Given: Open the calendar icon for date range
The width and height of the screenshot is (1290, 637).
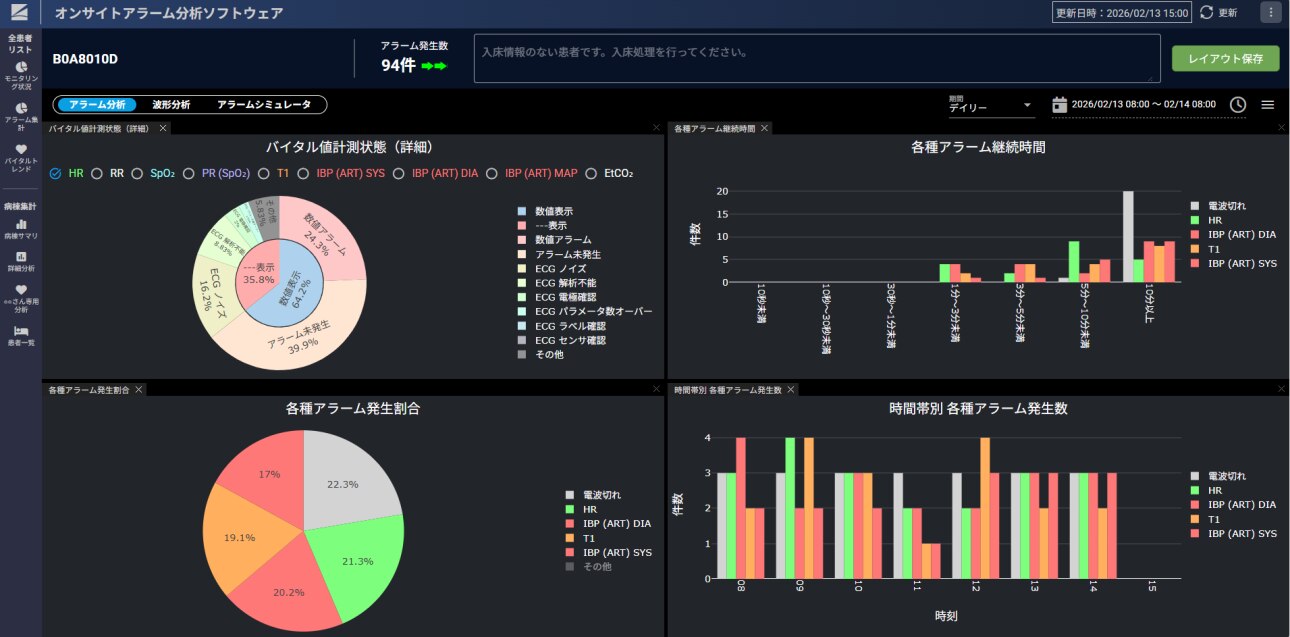Looking at the screenshot, I should click(1060, 104).
